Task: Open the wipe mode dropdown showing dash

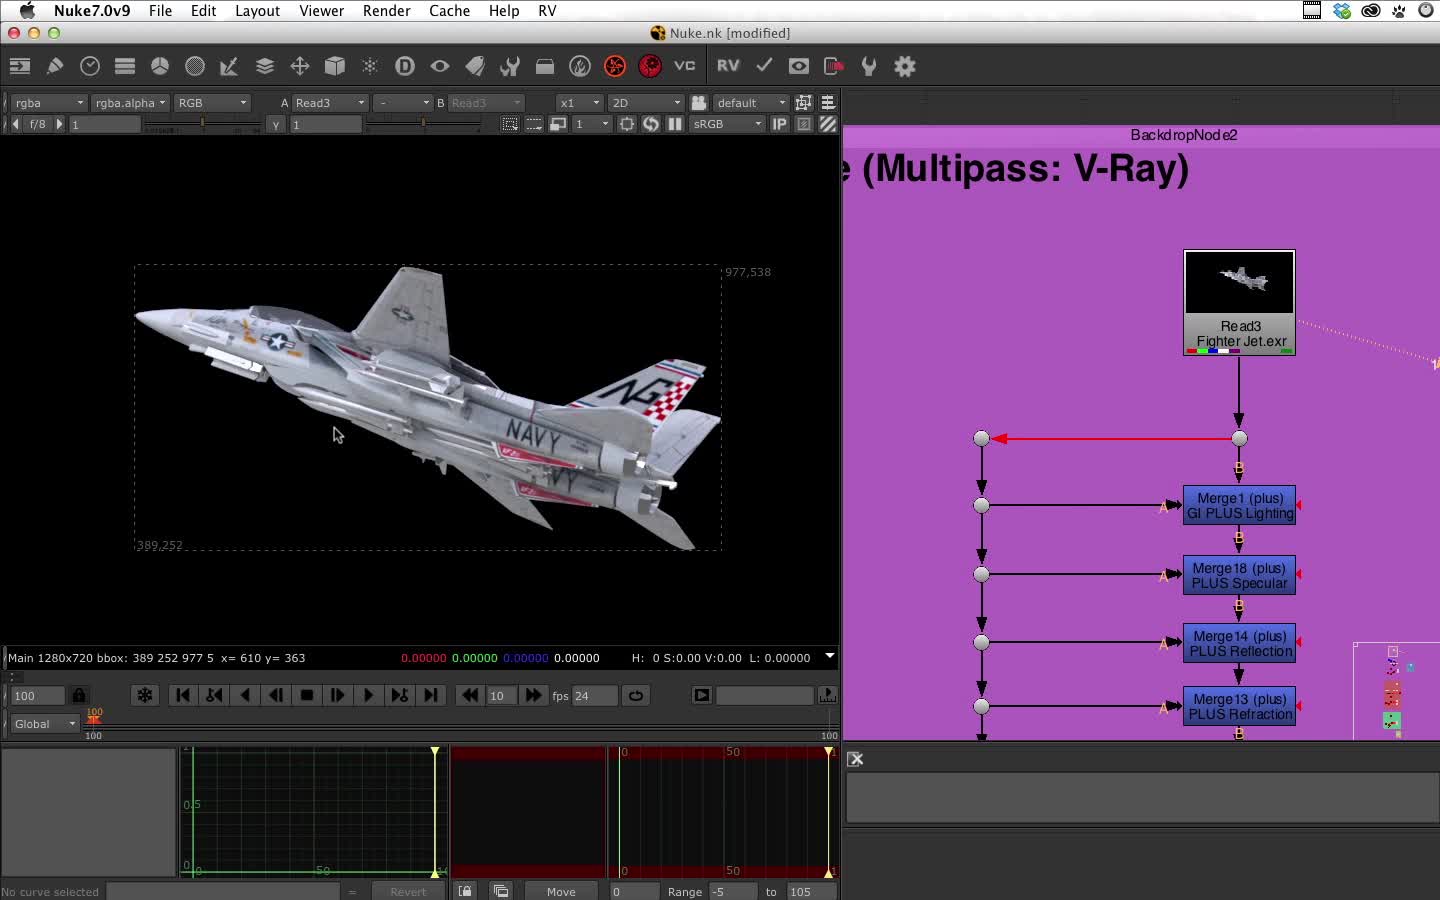Action: point(403,103)
